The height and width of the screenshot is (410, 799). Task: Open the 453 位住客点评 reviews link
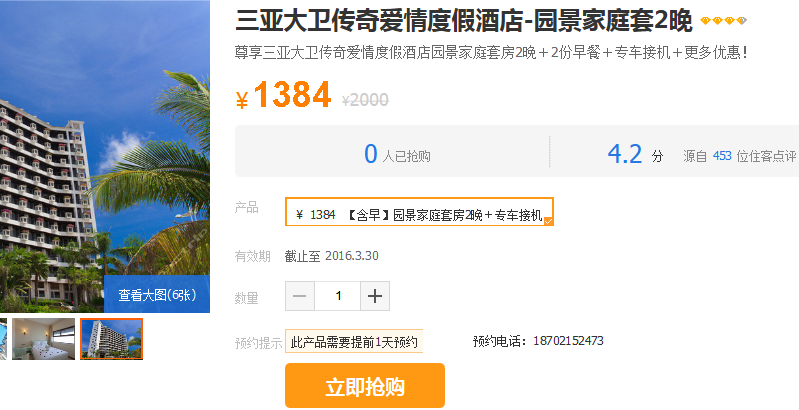[x=754, y=156]
